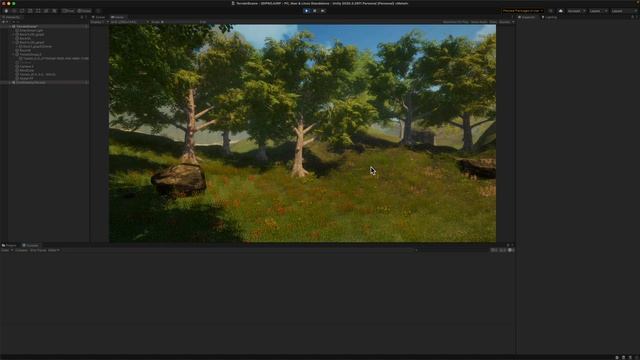The image size is (640, 360).
Task: Toggle Mute Audio in Game view
Action: [x=479, y=22]
